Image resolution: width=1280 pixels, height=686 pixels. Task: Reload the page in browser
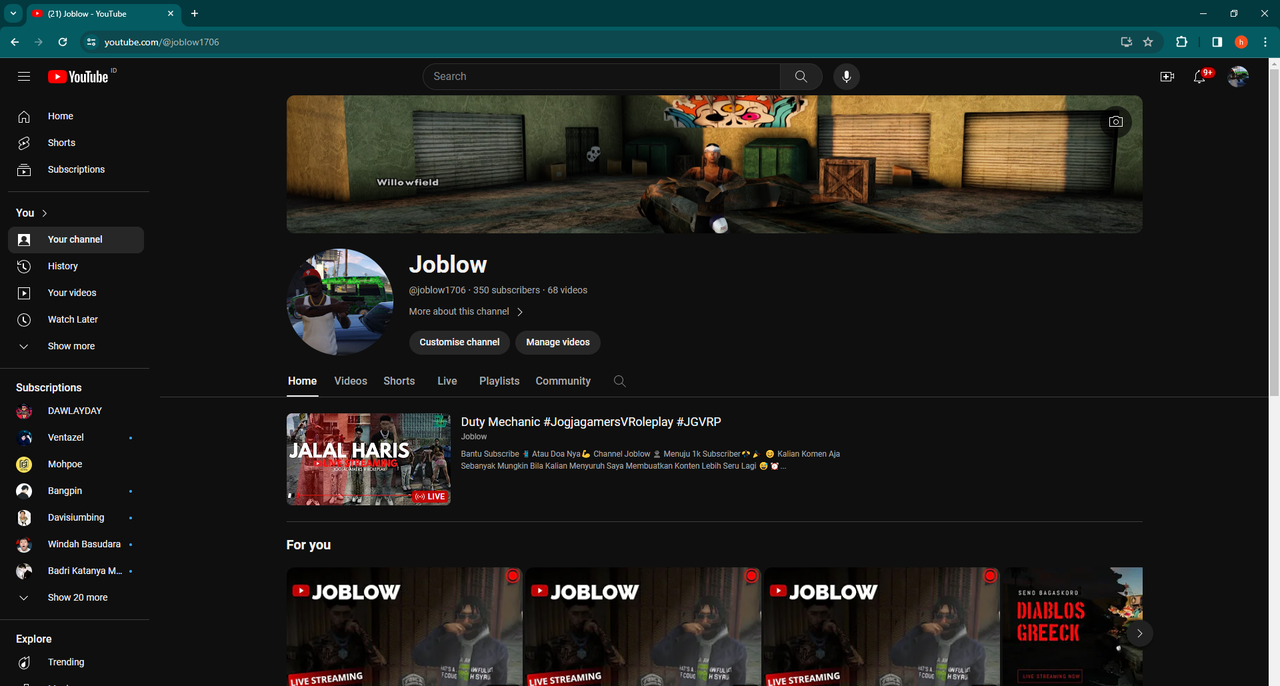point(63,42)
